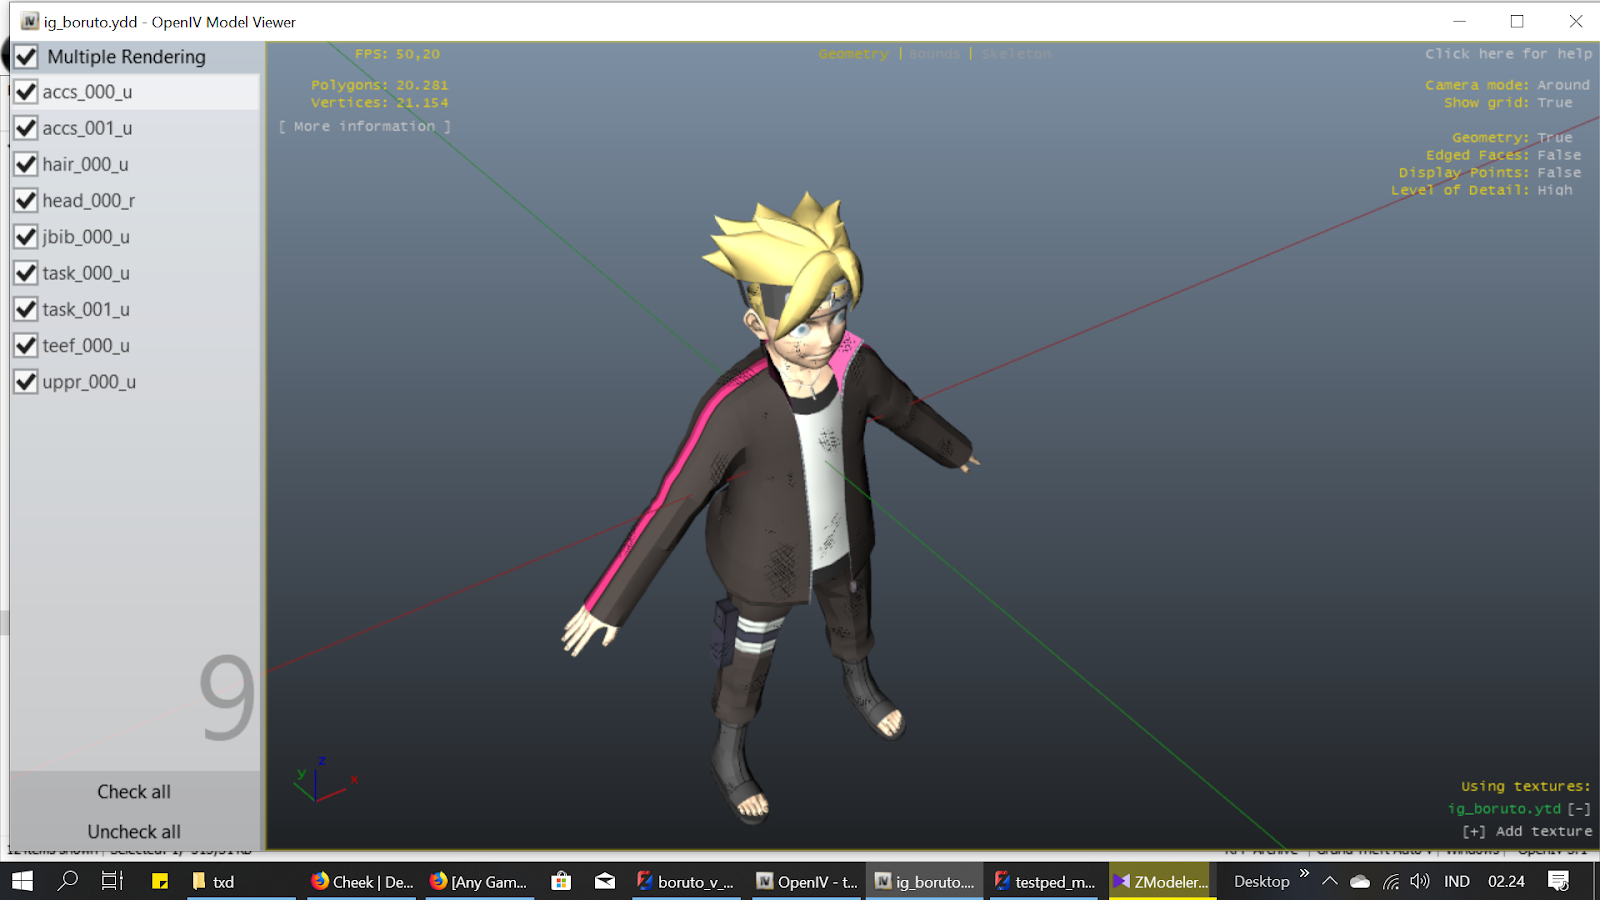Switch to the boruto_v_... taskbar window
The image size is (1600, 900).
[x=685, y=881]
